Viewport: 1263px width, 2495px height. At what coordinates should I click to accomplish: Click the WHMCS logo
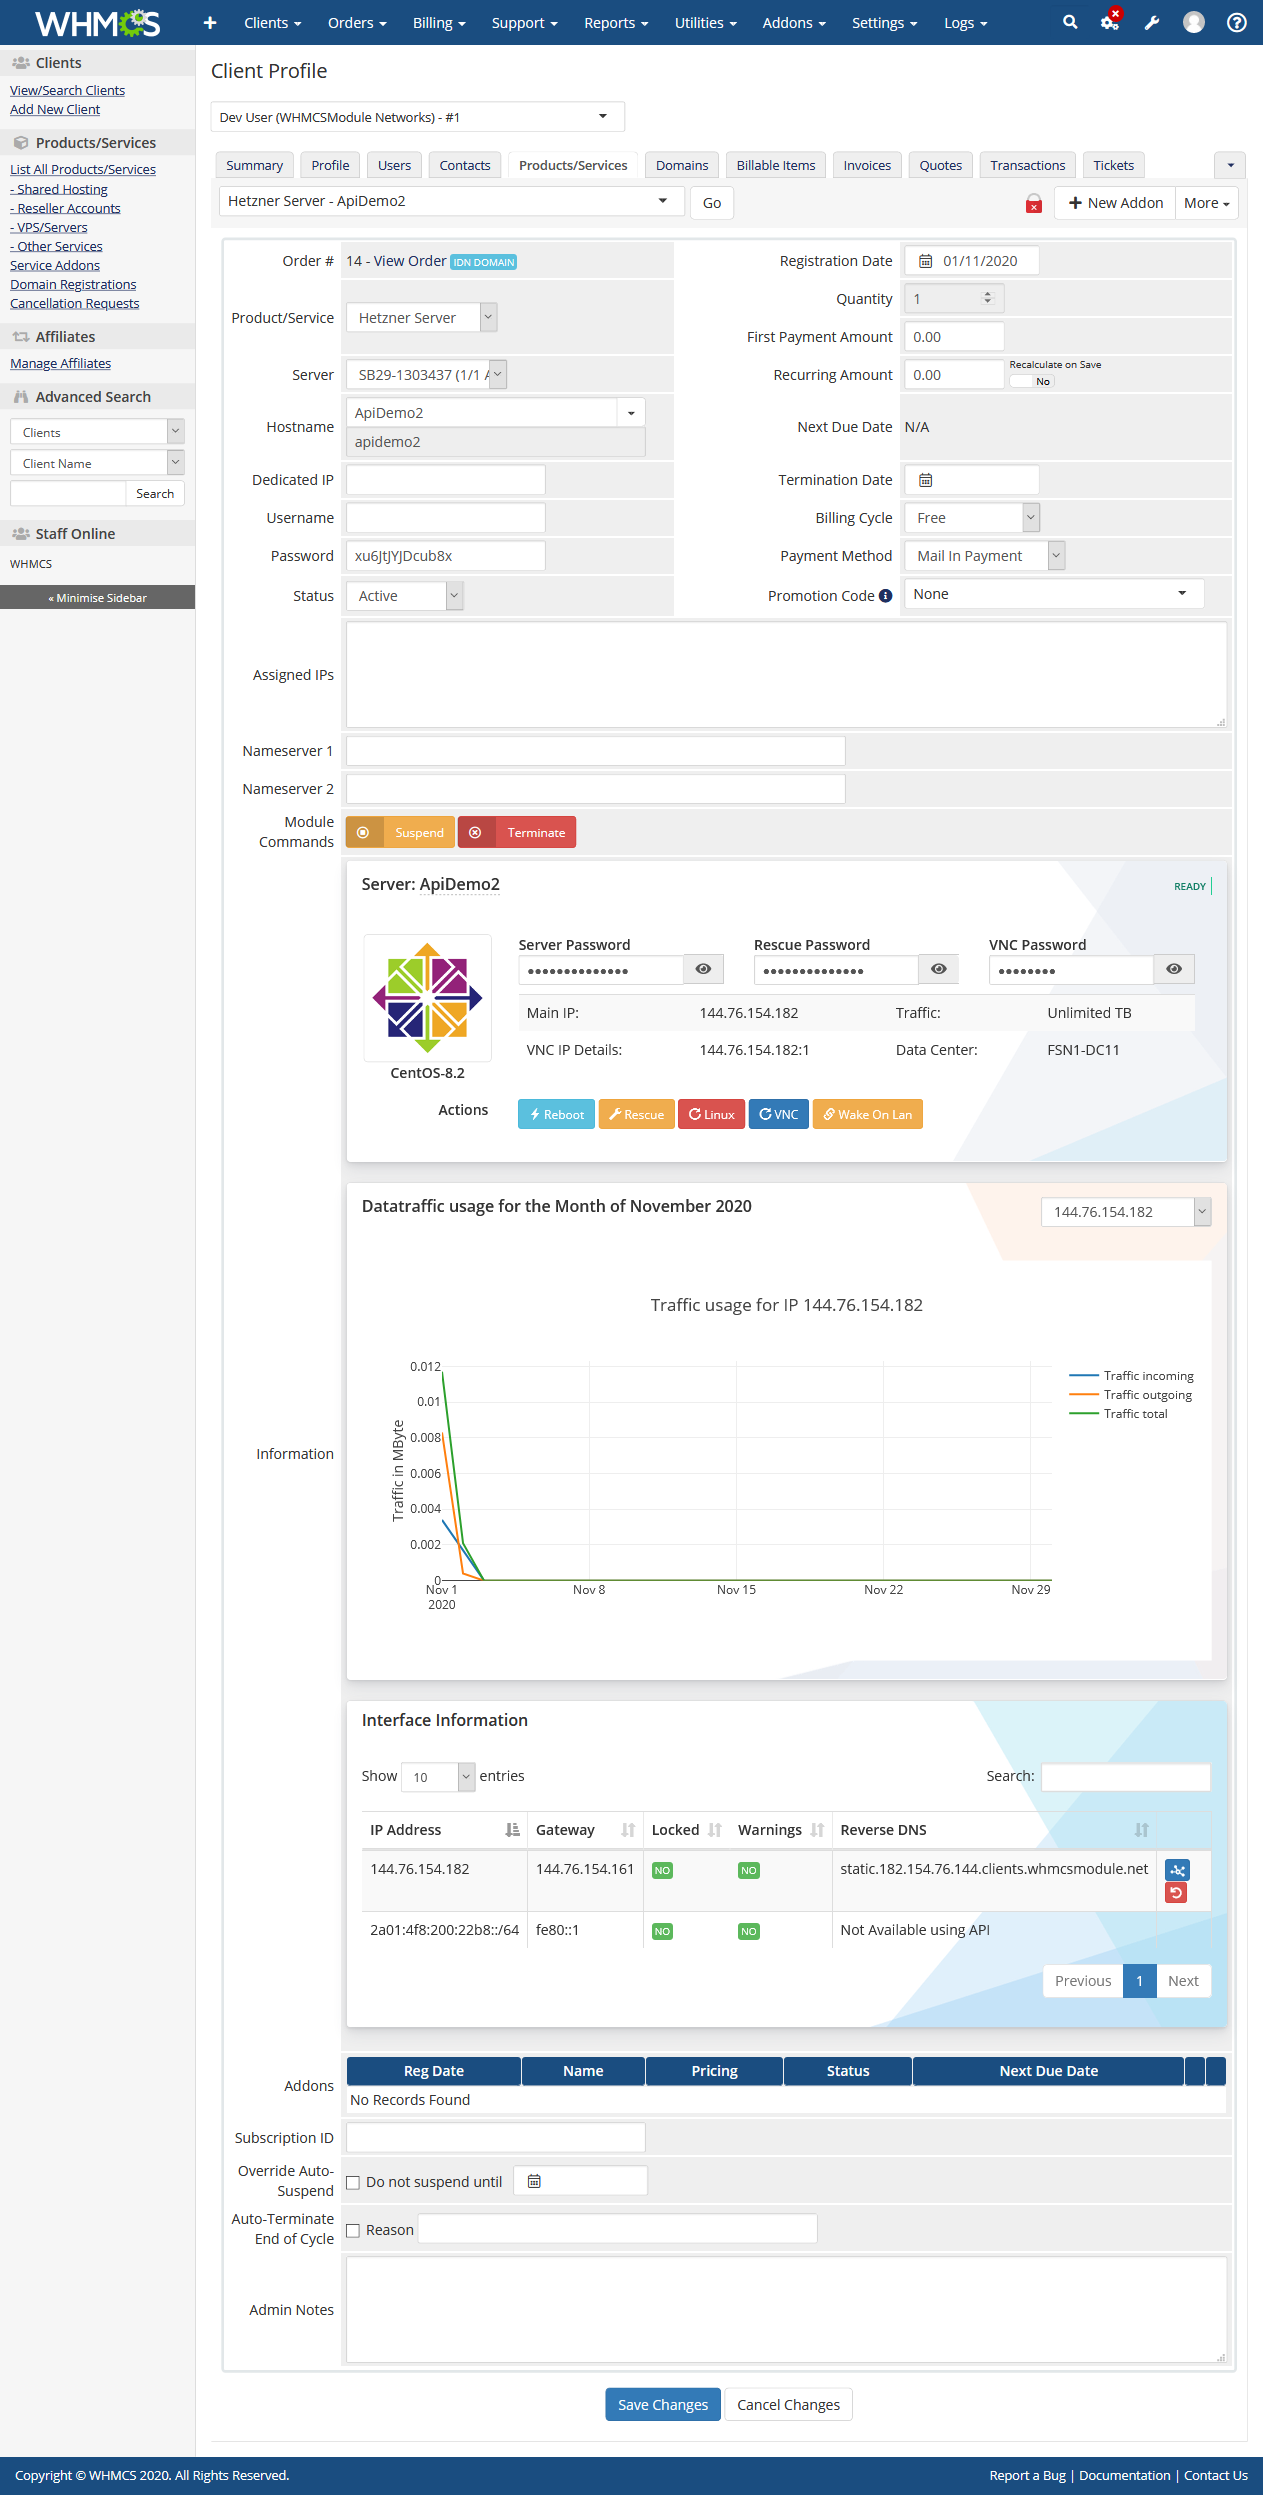click(97, 22)
